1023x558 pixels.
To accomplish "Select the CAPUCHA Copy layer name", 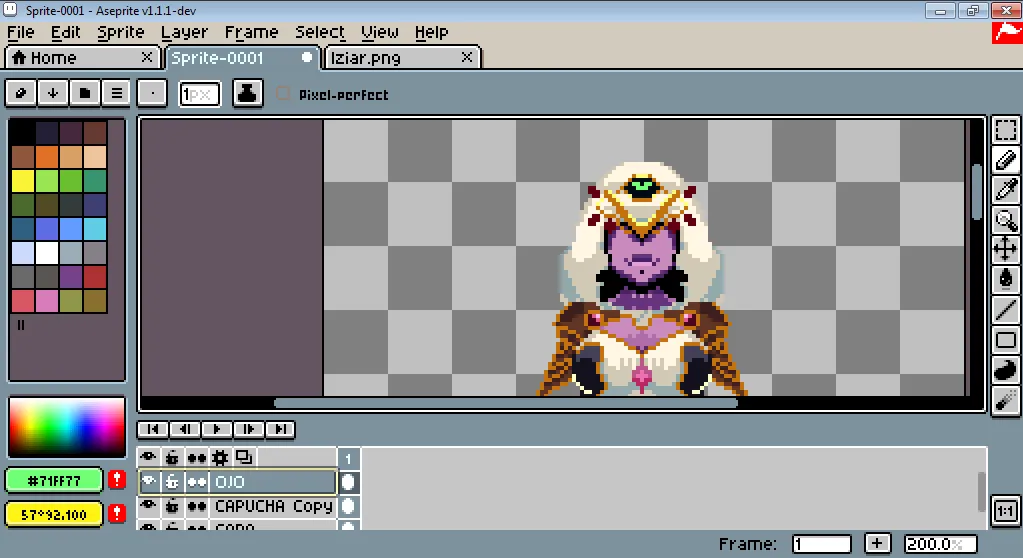I will [x=273, y=506].
